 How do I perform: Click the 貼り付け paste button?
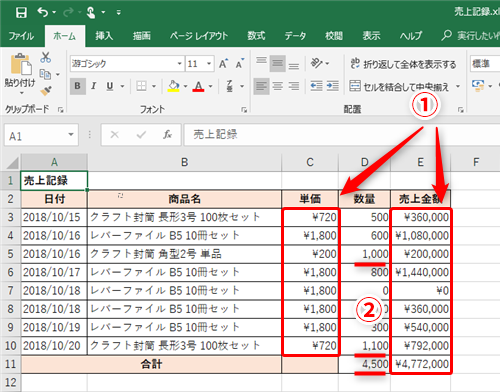click(x=20, y=72)
